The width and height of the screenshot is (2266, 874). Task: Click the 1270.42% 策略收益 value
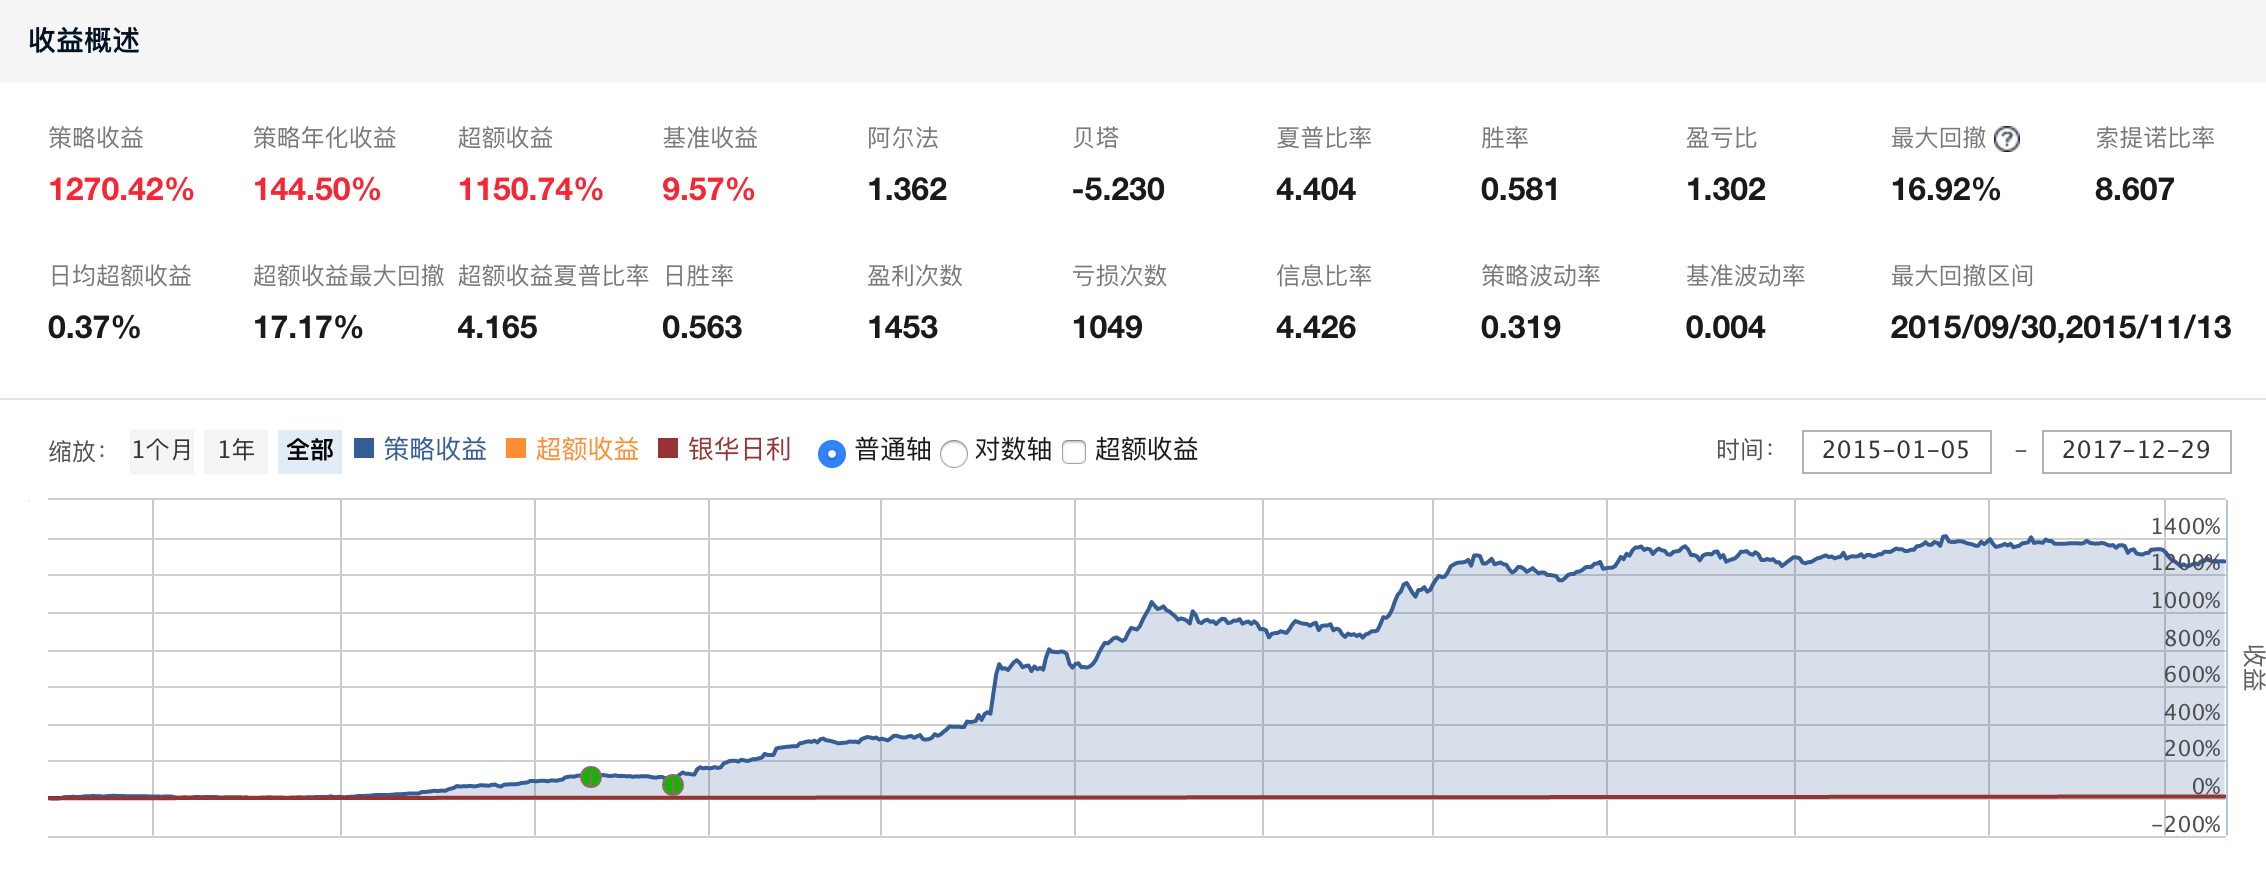(121, 189)
